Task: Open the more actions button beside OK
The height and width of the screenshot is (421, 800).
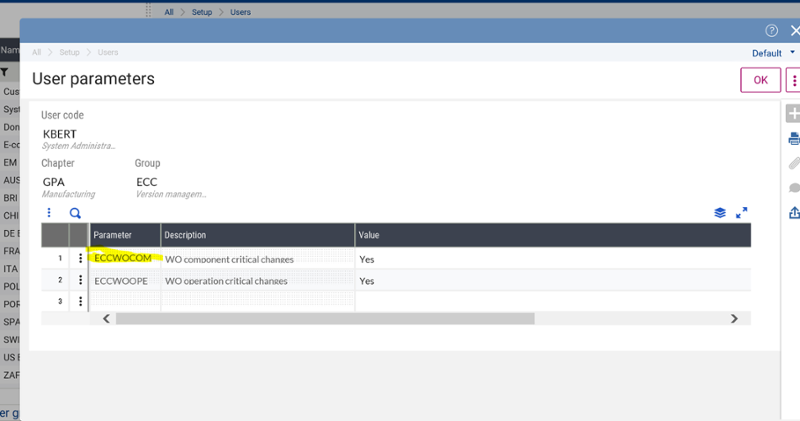Action: [x=793, y=80]
